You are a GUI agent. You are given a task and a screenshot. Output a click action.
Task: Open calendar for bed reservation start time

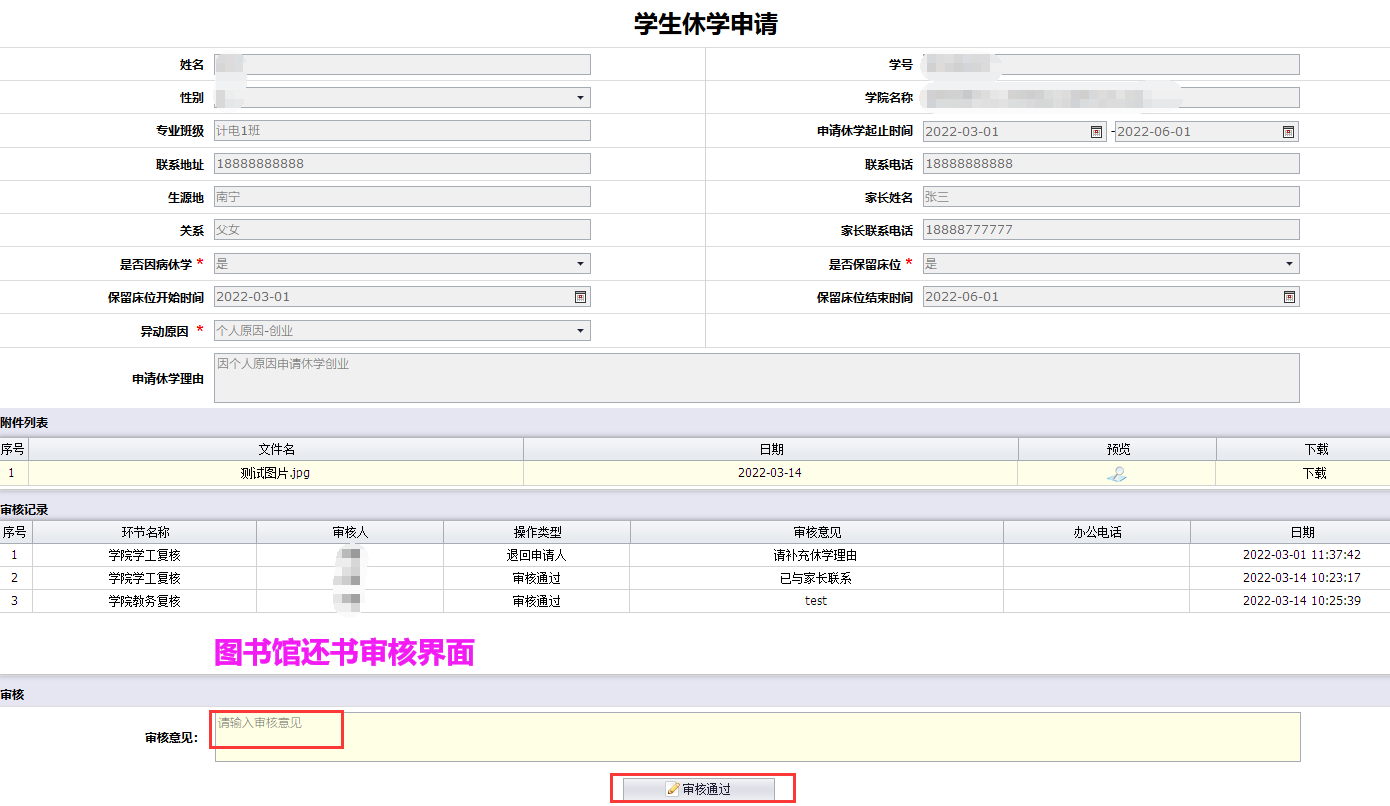(x=580, y=297)
